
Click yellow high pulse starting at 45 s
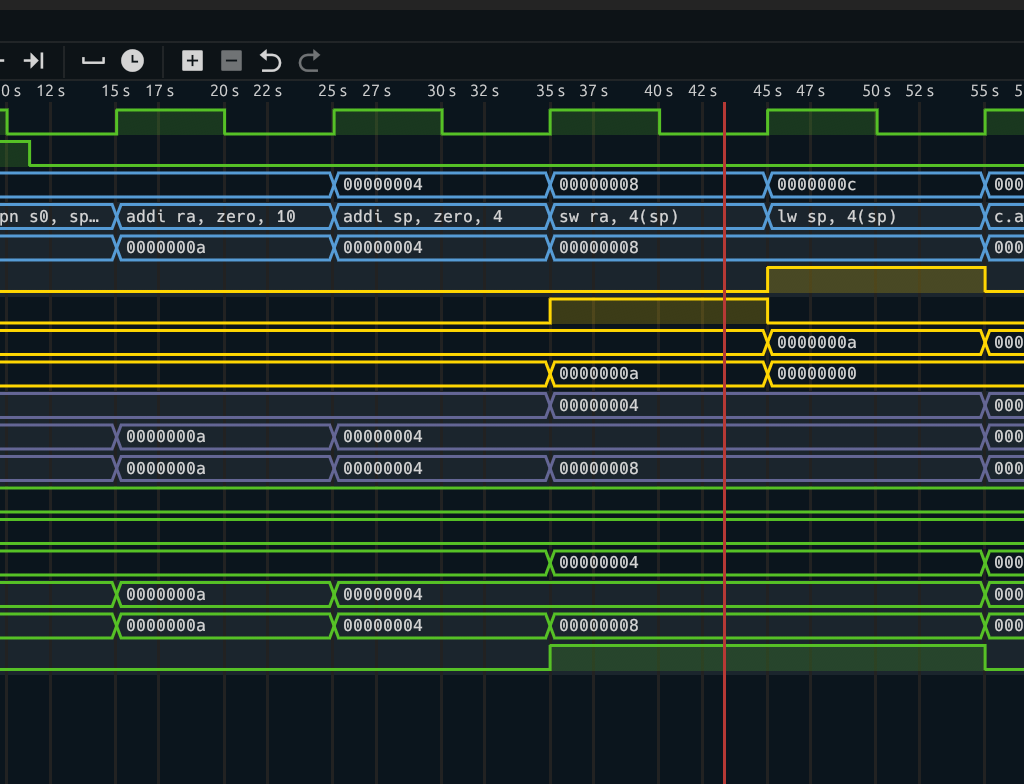point(876,280)
